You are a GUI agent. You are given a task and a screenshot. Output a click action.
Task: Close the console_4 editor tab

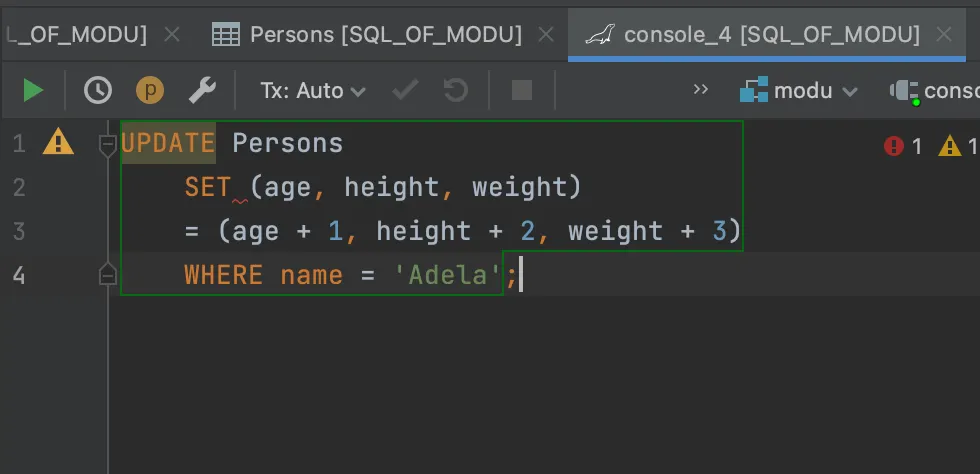coord(945,35)
